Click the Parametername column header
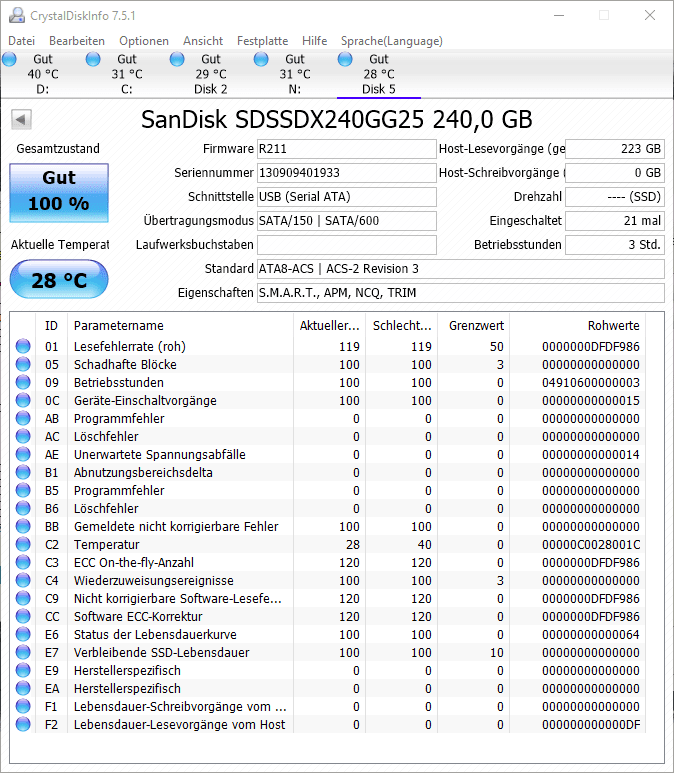Viewport: 674px width, 773px height. pyautogui.click(x=180, y=326)
